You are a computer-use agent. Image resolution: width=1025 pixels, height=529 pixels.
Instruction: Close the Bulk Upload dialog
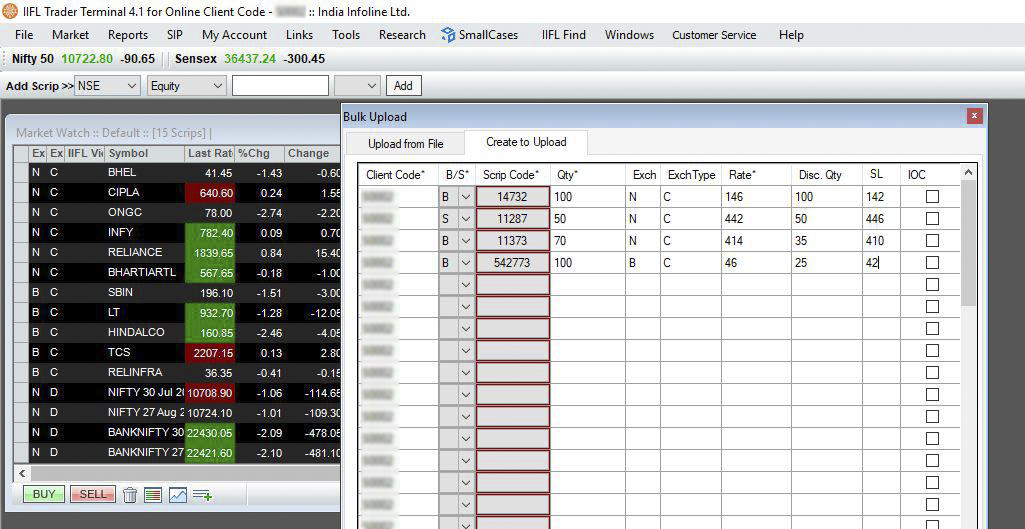click(x=974, y=116)
